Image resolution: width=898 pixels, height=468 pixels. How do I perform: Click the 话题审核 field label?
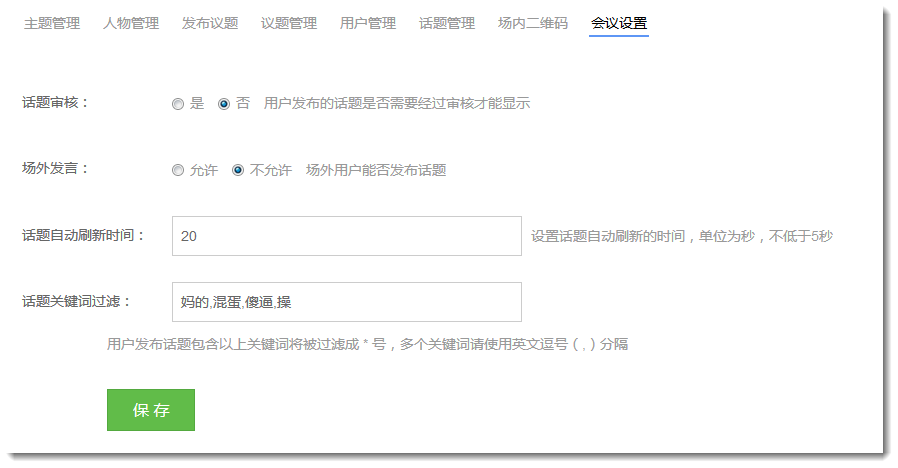(x=56, y=103)
